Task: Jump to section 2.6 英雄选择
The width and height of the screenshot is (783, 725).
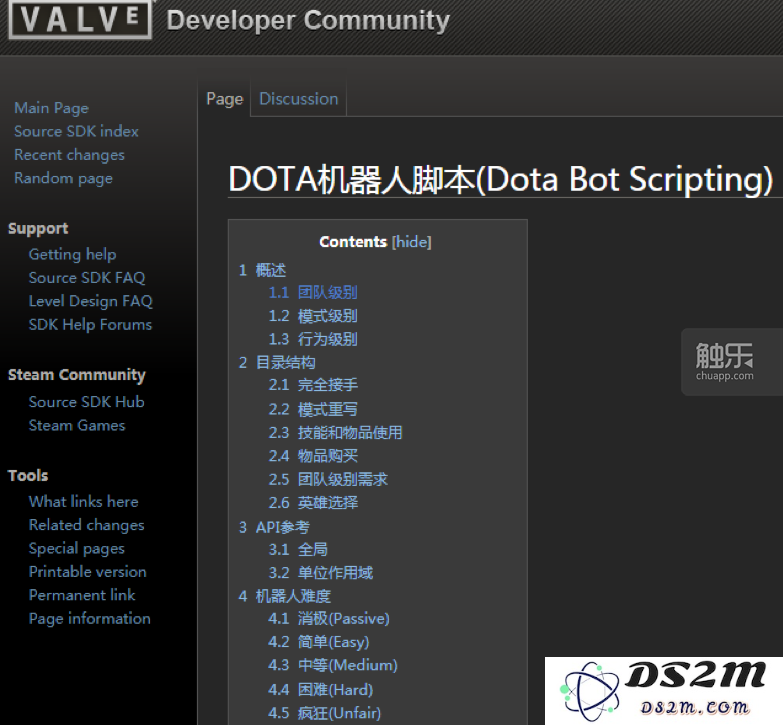Action: coord(313,502)
